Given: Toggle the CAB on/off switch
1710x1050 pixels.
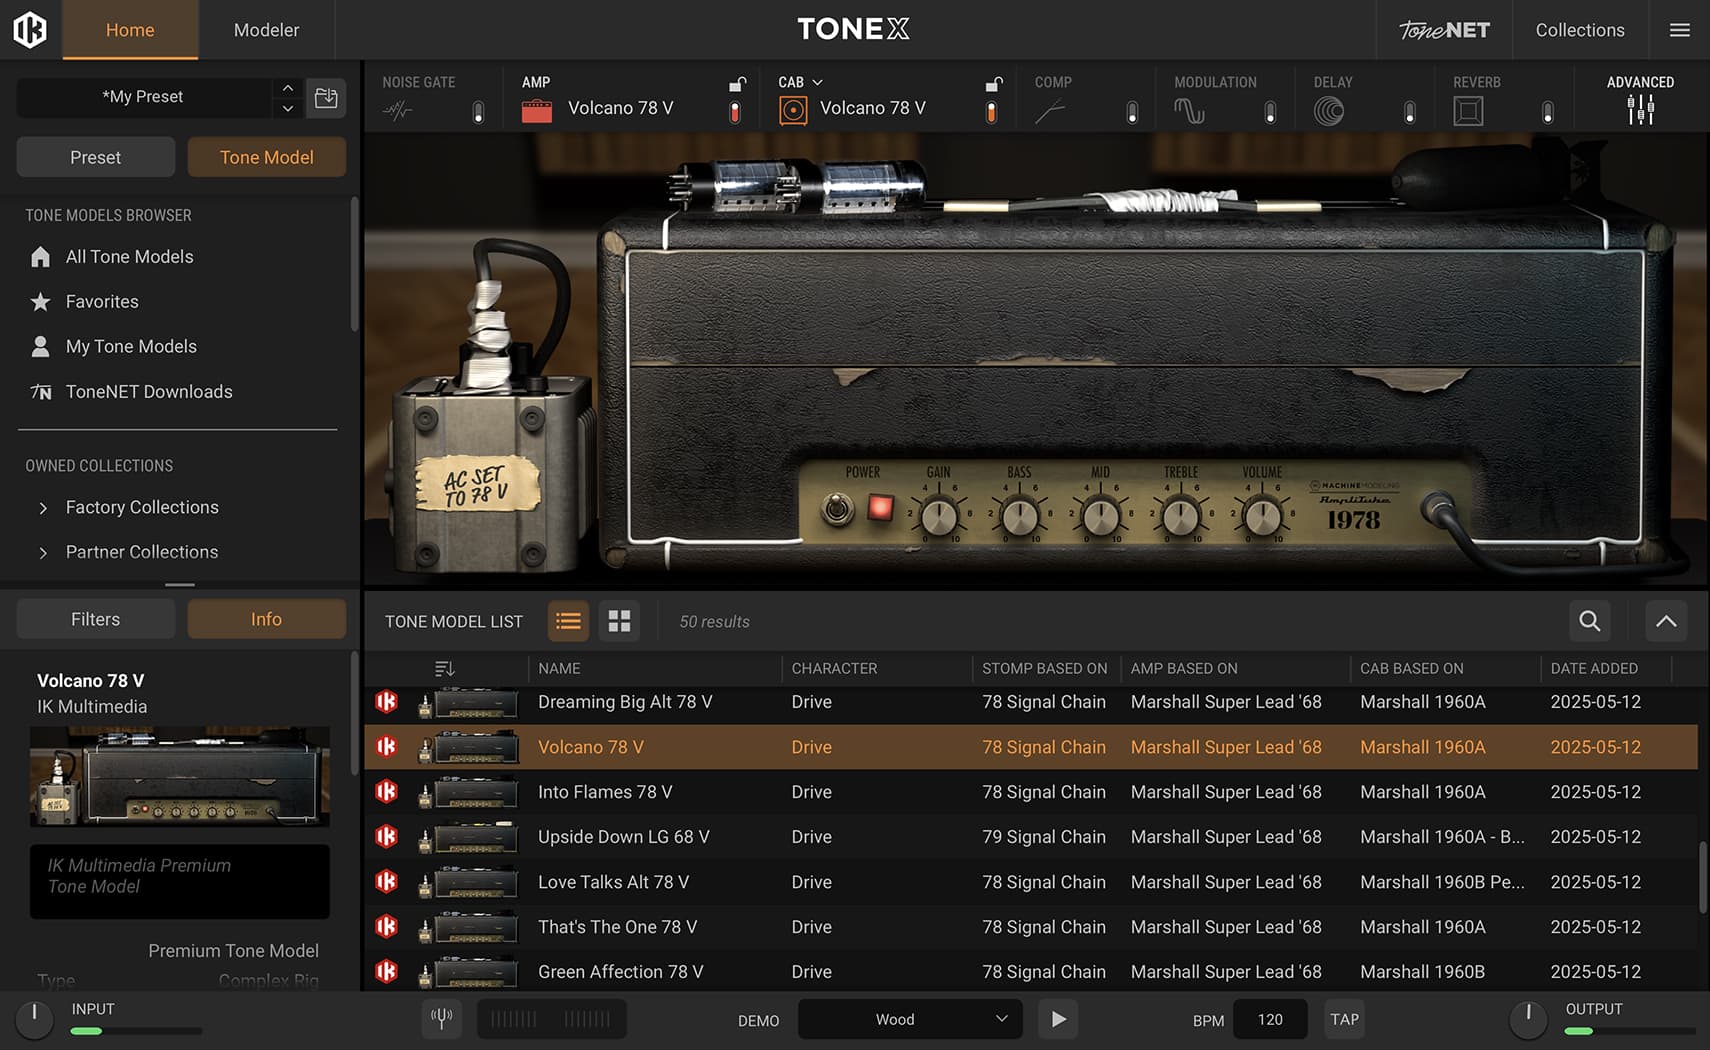Looking at the screenshot, I should pyautogui.click(x=991, y=113).
